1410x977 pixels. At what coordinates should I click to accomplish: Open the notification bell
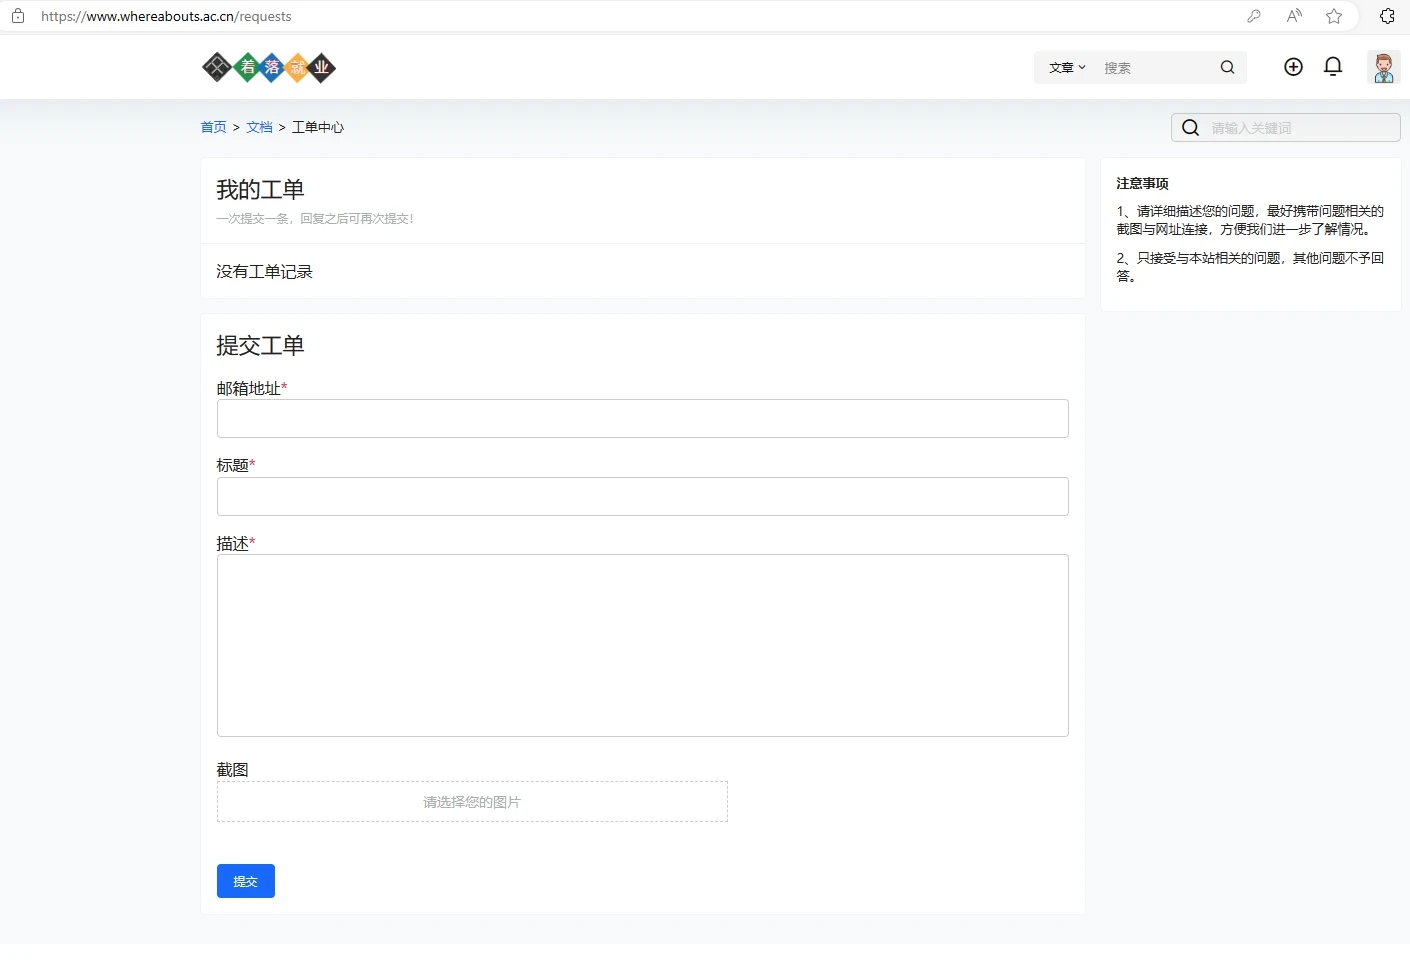point(1333,67)
